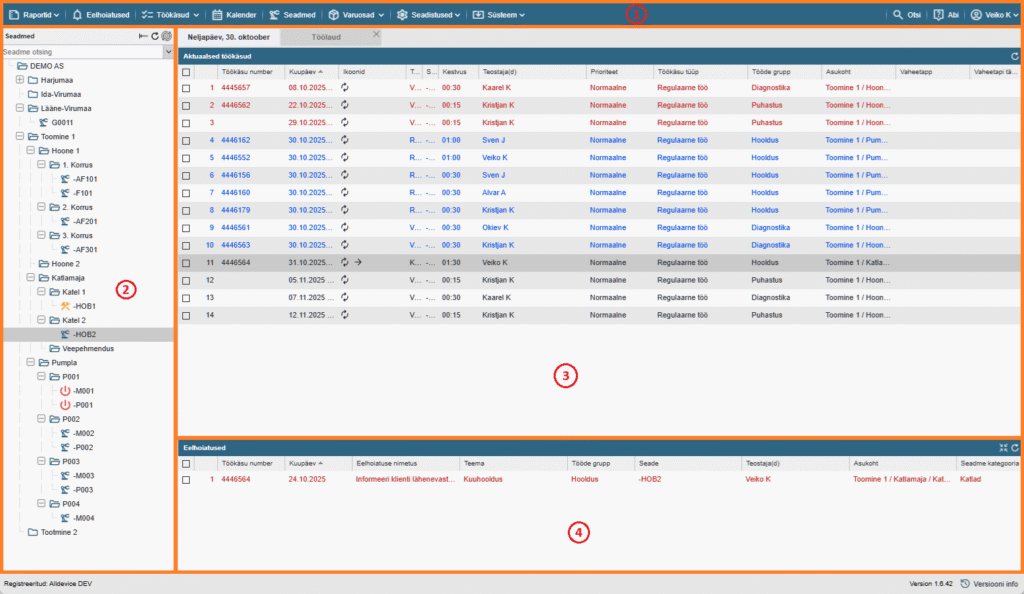This screenshot has width=1024, height=594.
Task: Open the Abi help icon
Action: click(938, 15)
